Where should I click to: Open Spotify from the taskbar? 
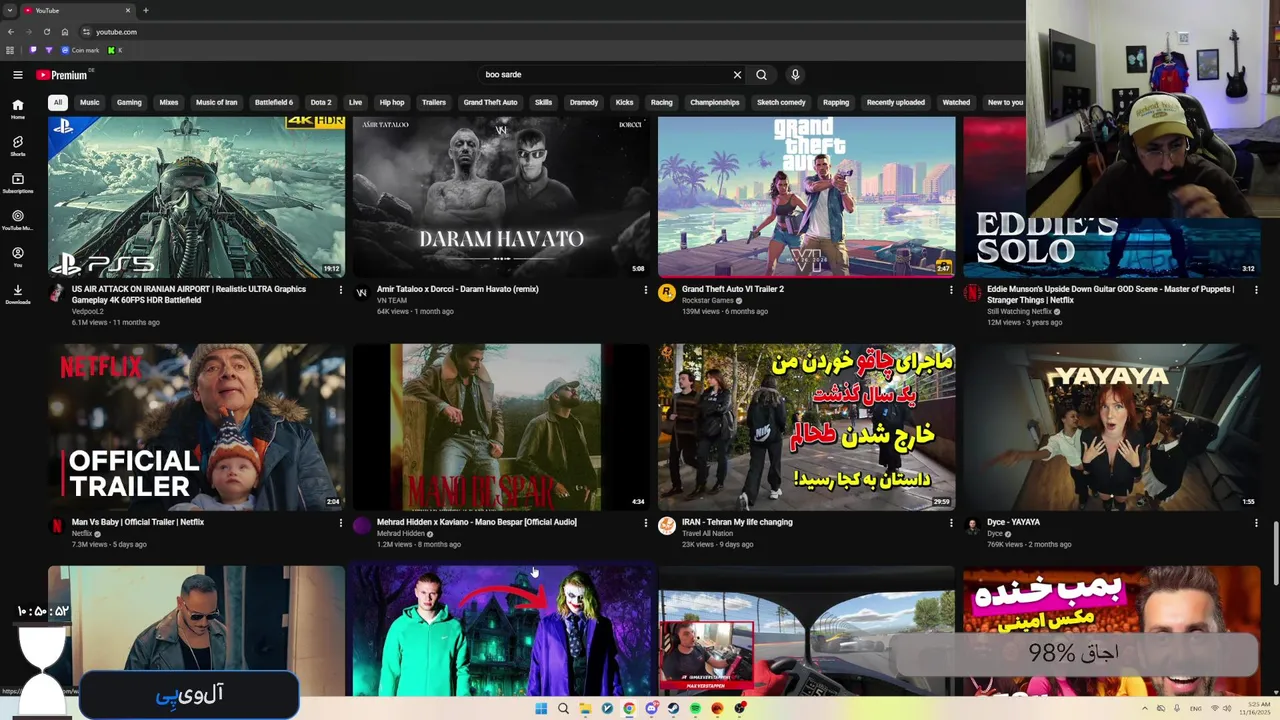[x=695, y=708]
